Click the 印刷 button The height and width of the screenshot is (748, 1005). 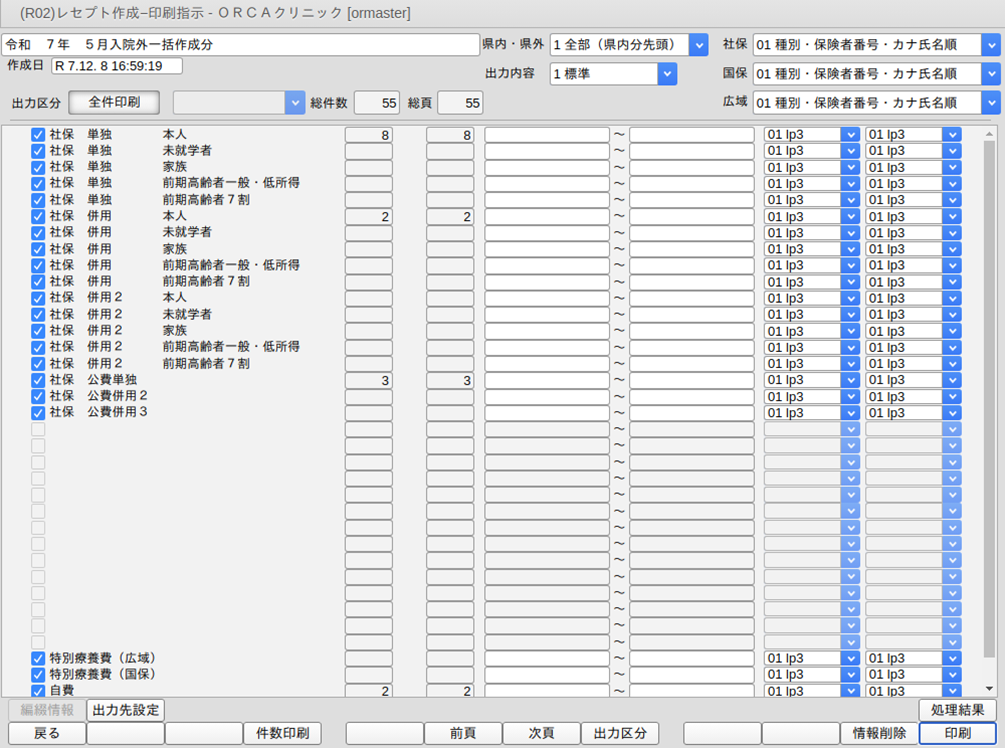pyautogui.click(x=958, y=733)
